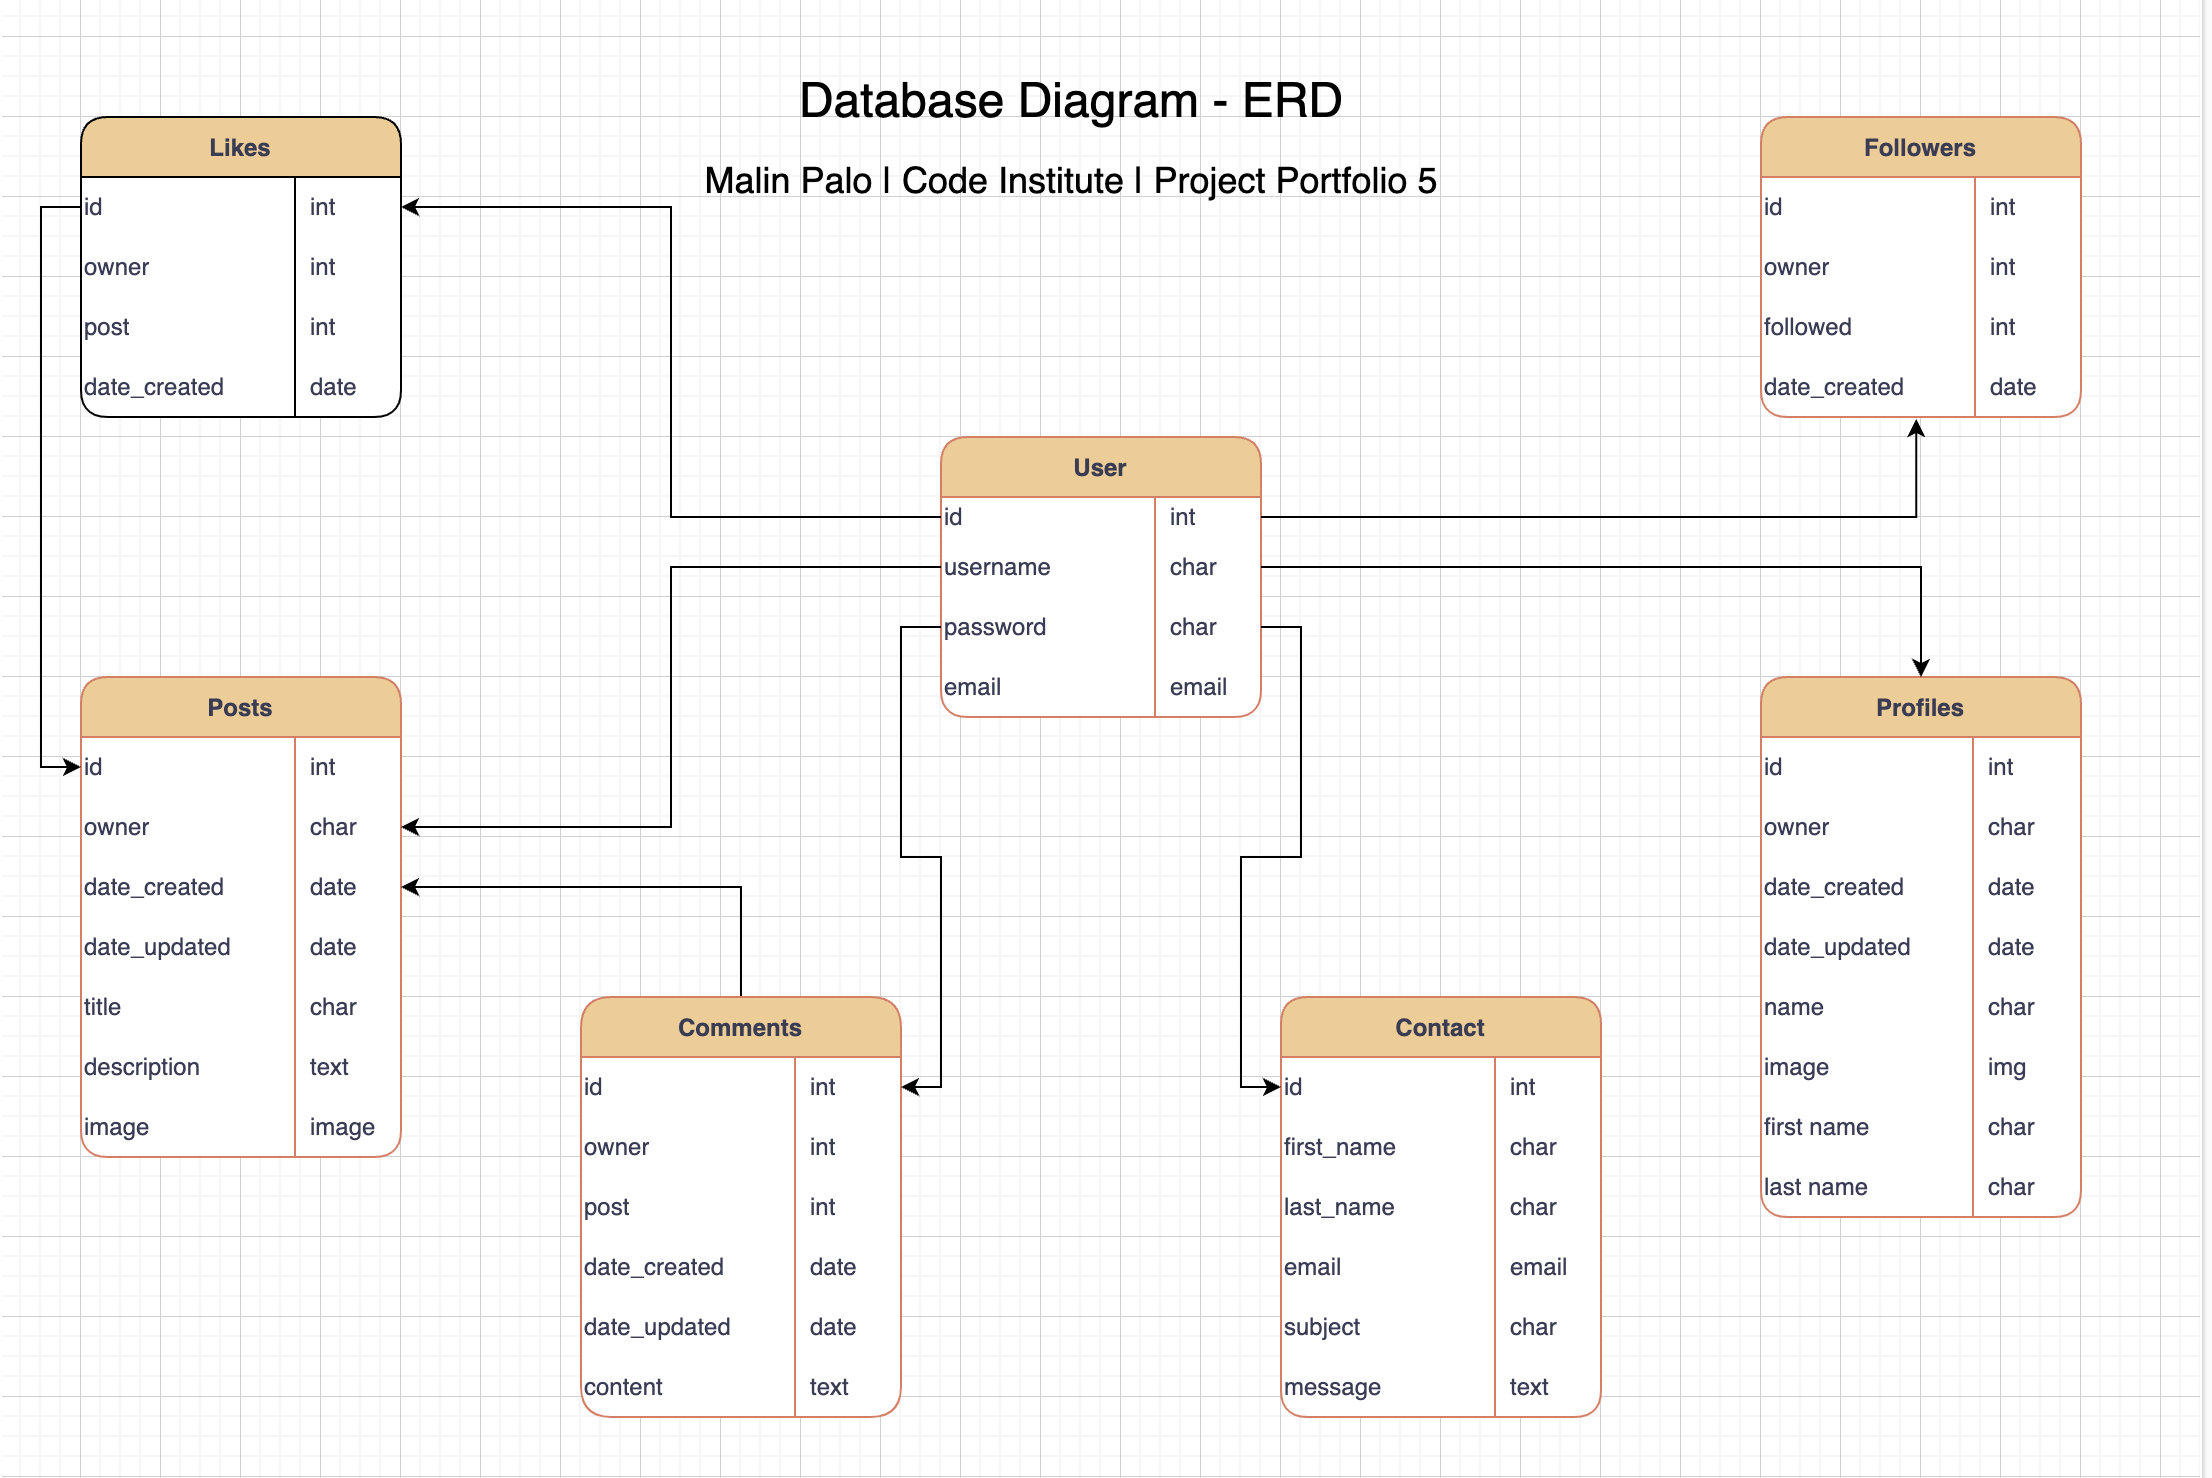Click the subject field in Contact
Screen dimensions: 2212x1478
point(1322,1326)
